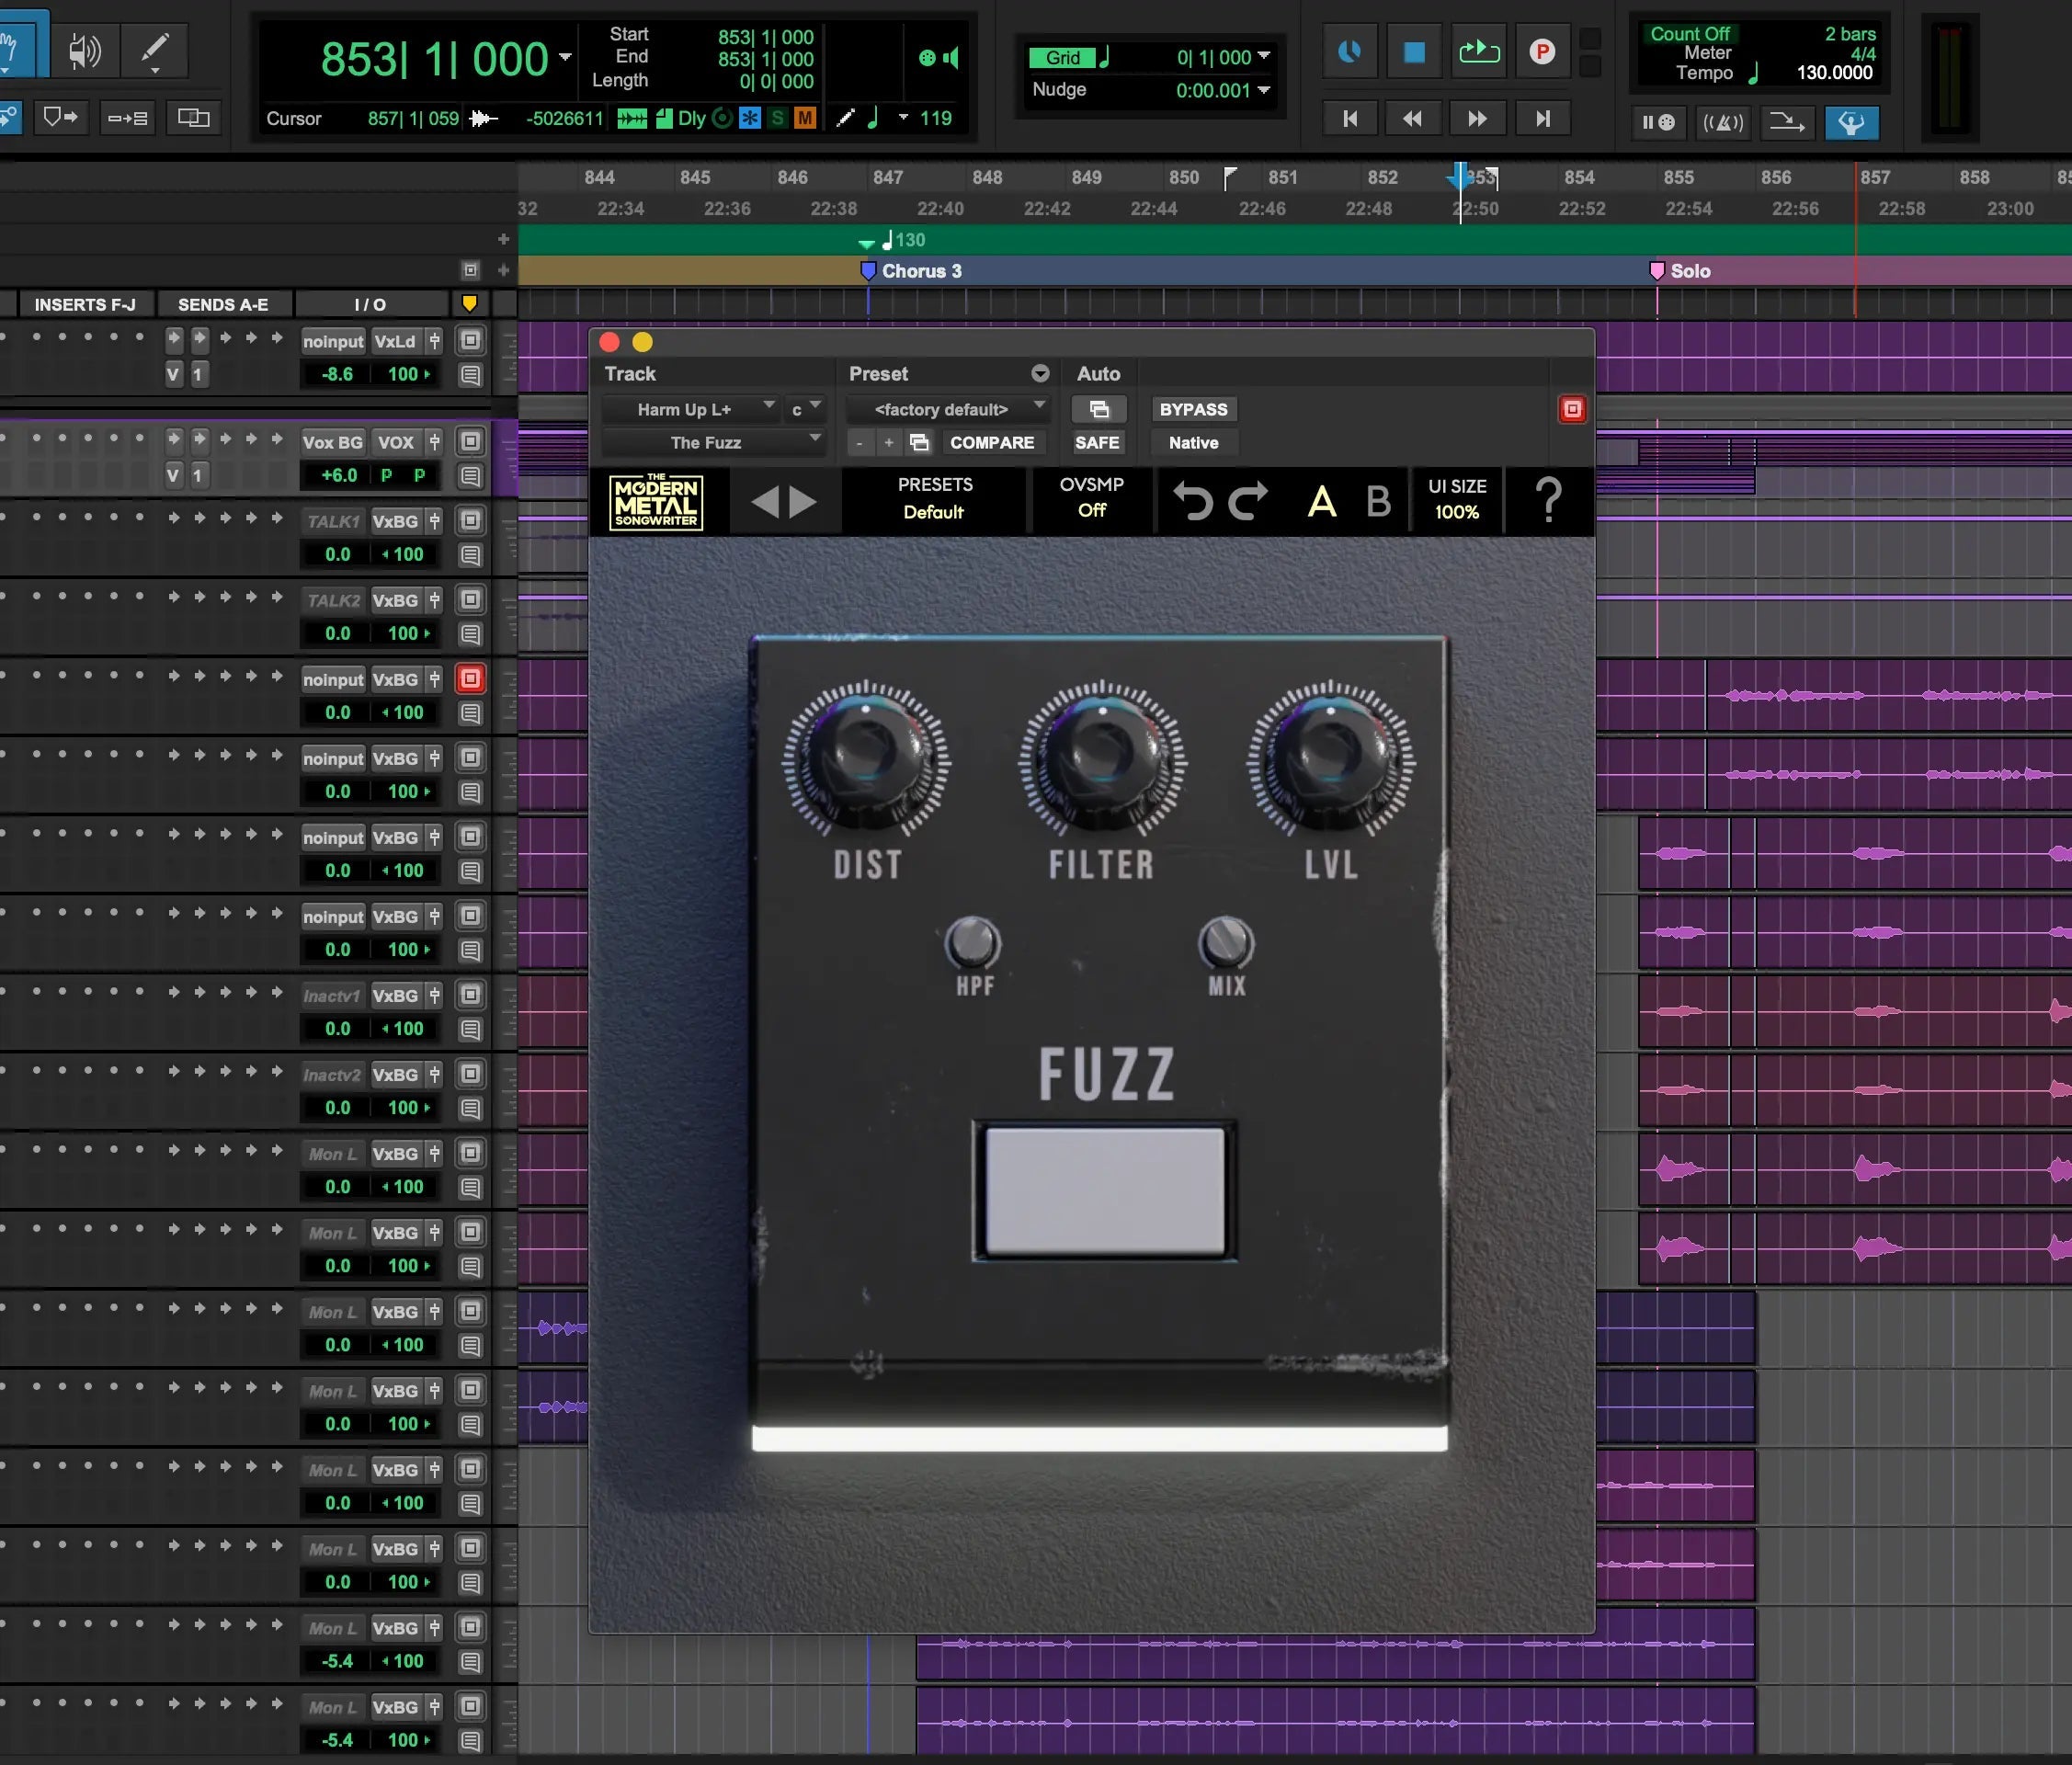This screenshot has width=2072, height=1765.
Task: Enable automation SAFE button
Action: point(1097,443)
